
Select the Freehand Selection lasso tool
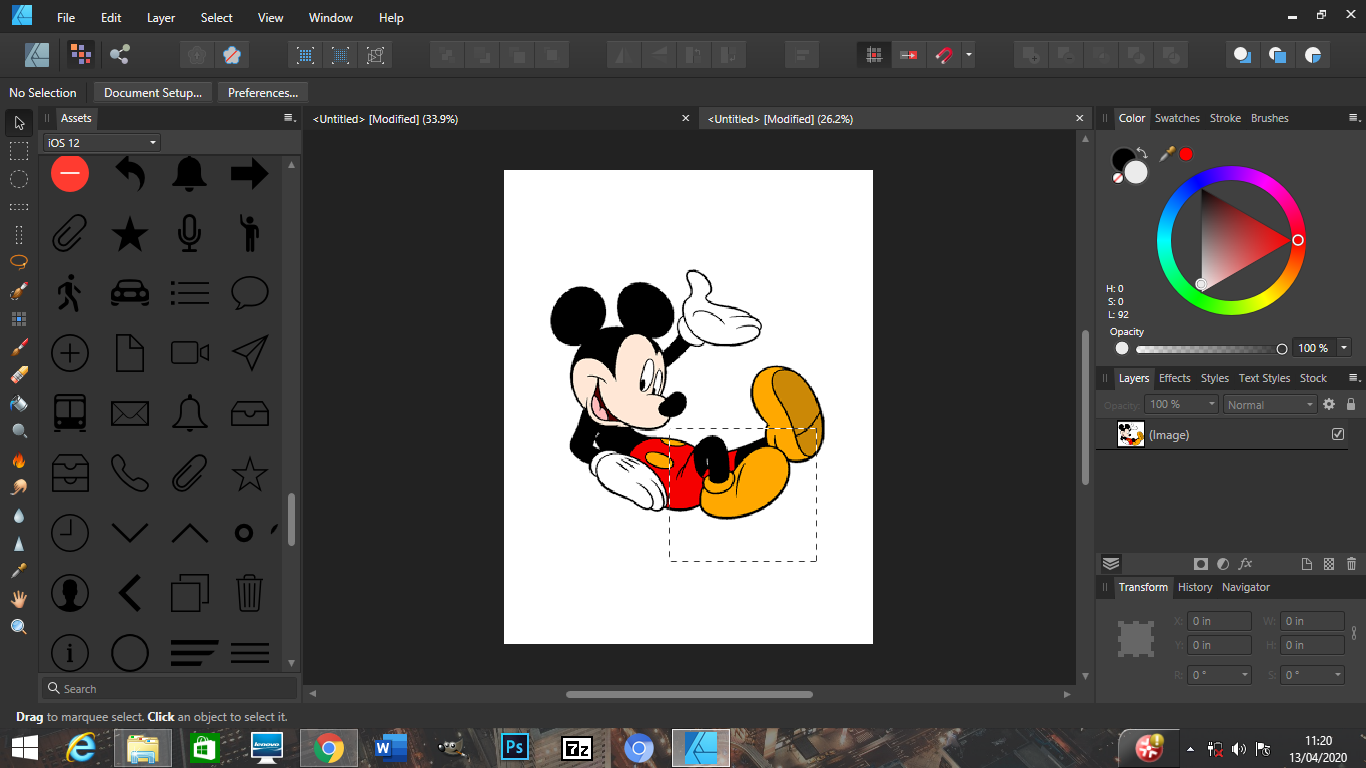click(x=19, y=261)
